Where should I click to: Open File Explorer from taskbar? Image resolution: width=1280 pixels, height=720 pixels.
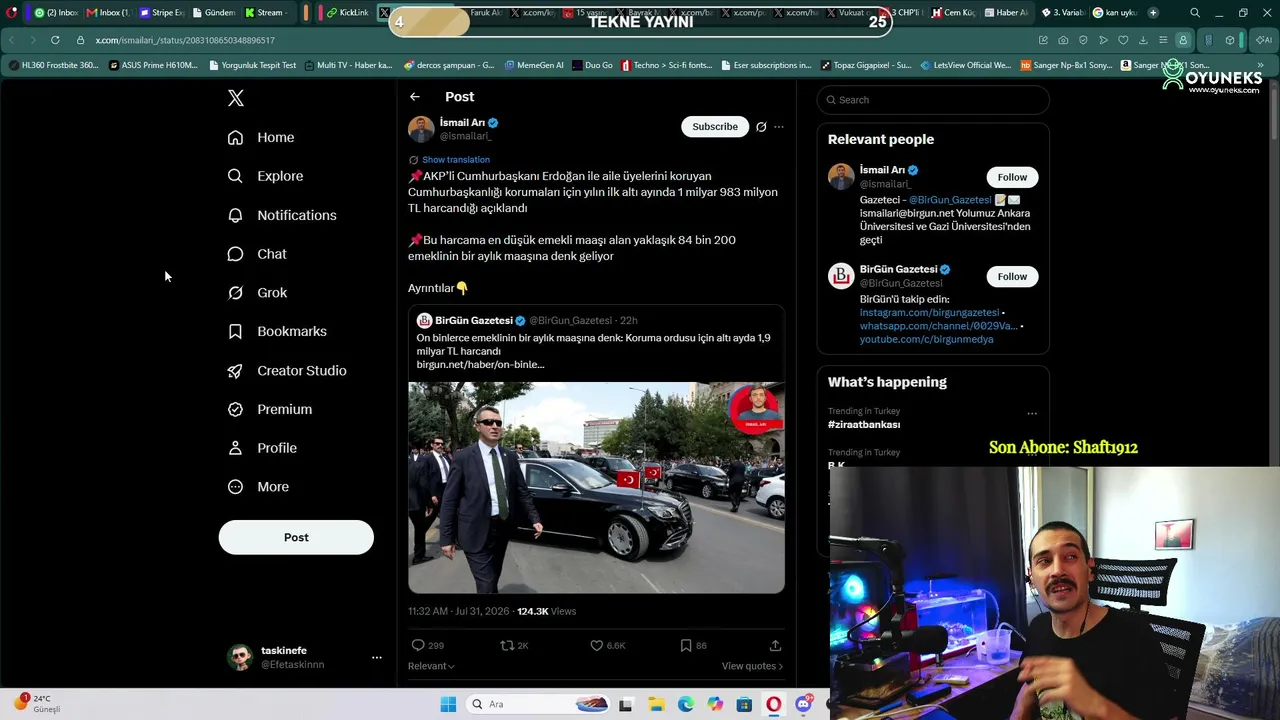pyautogui.click(x=656, y=705)
